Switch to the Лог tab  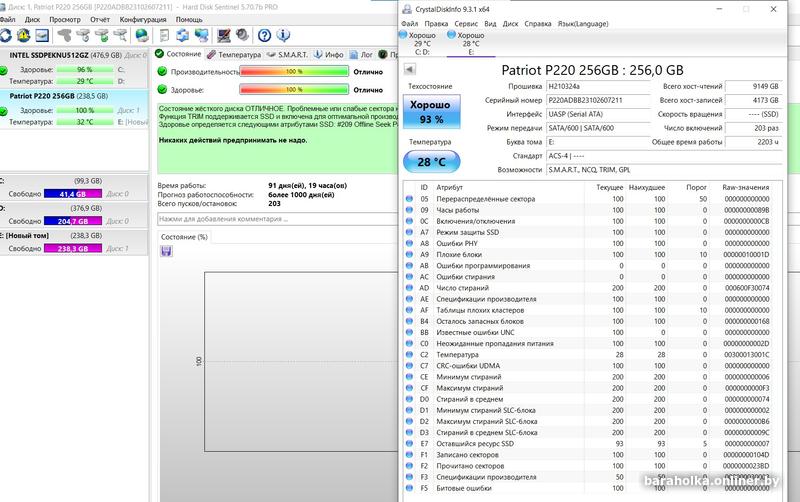362,55
